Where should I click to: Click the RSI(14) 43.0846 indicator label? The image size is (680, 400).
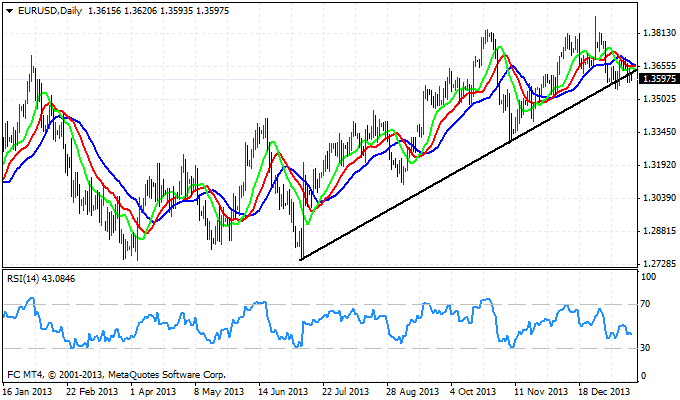click(41, 279)
